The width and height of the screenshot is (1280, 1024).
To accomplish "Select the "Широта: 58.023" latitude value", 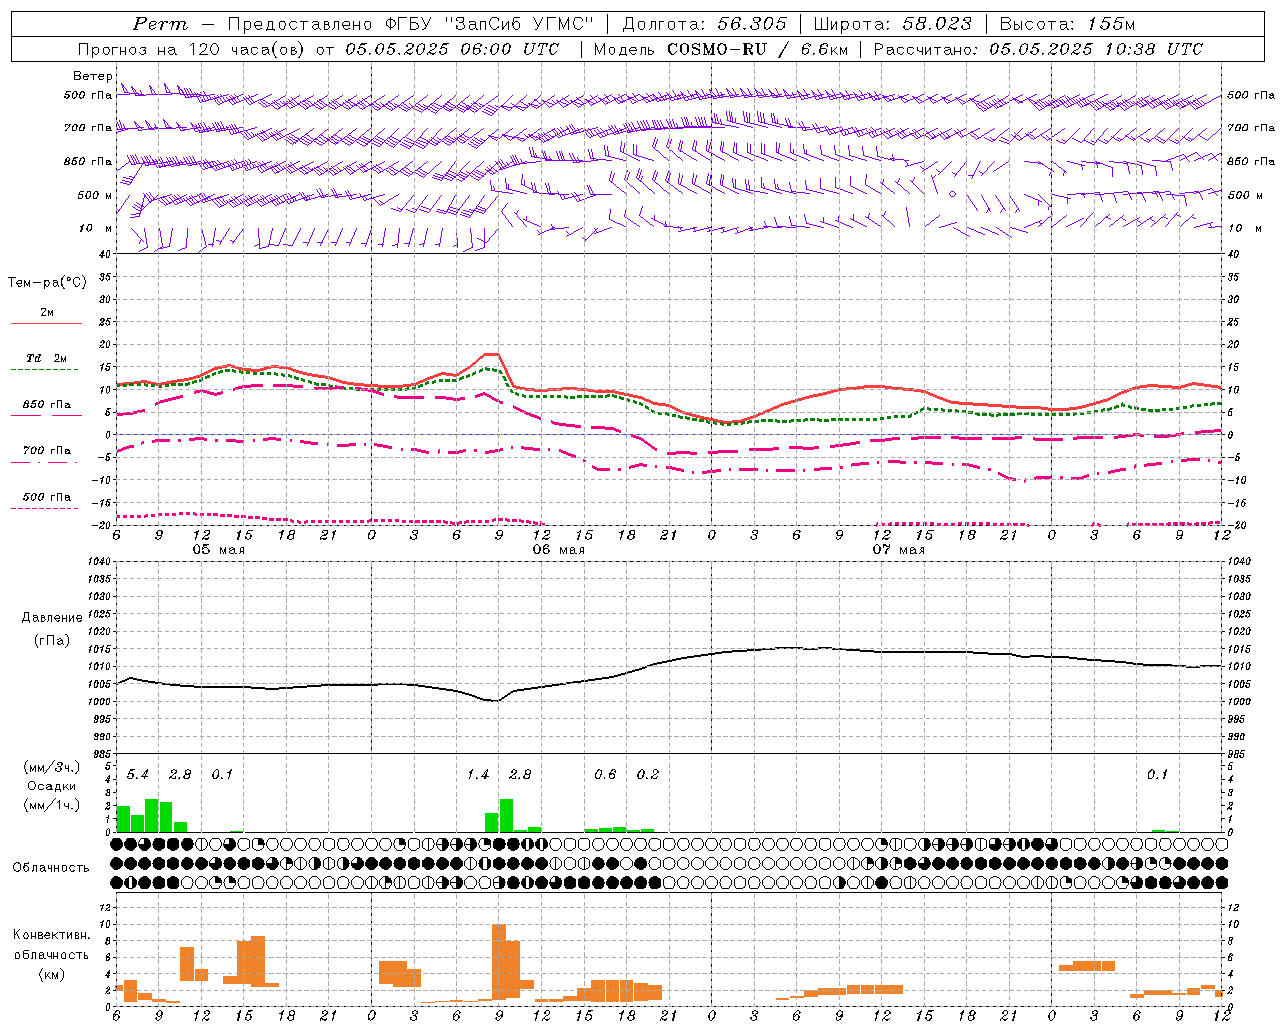I will [892, 24].
